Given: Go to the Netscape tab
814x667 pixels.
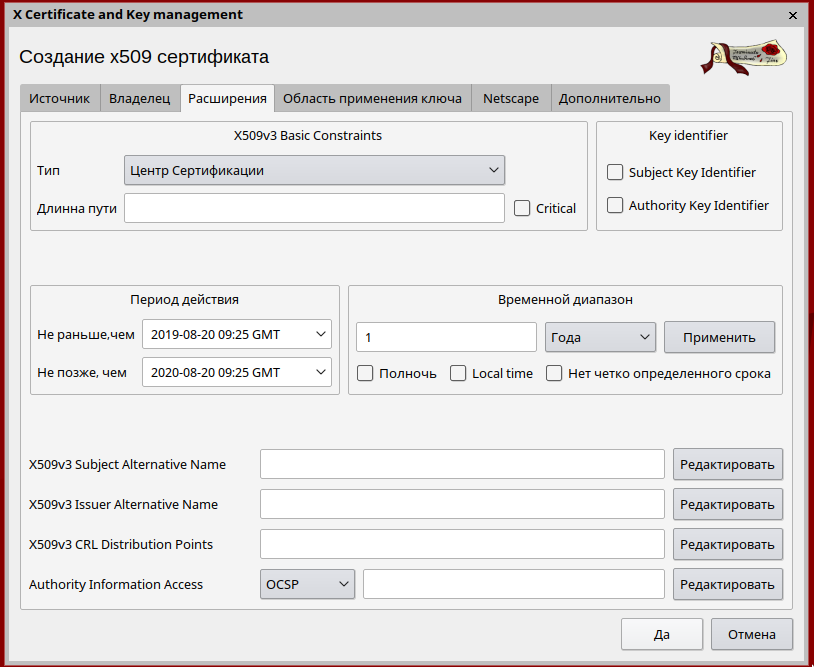Looking at the screenshot, I should 510,98.
